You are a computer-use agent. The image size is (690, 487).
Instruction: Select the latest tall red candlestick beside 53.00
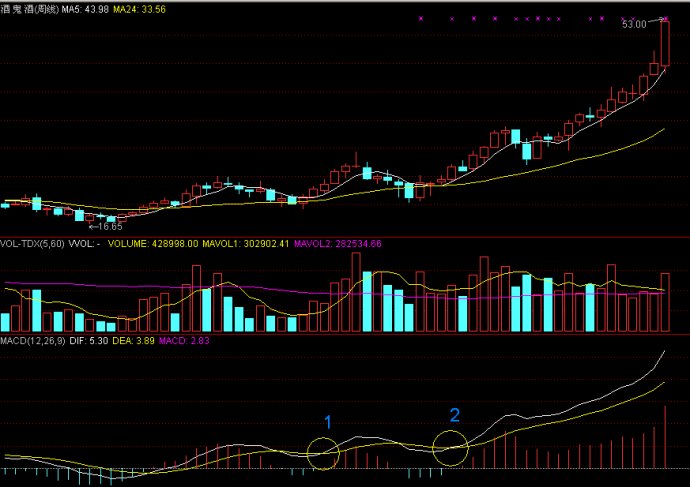pos(665,44)
